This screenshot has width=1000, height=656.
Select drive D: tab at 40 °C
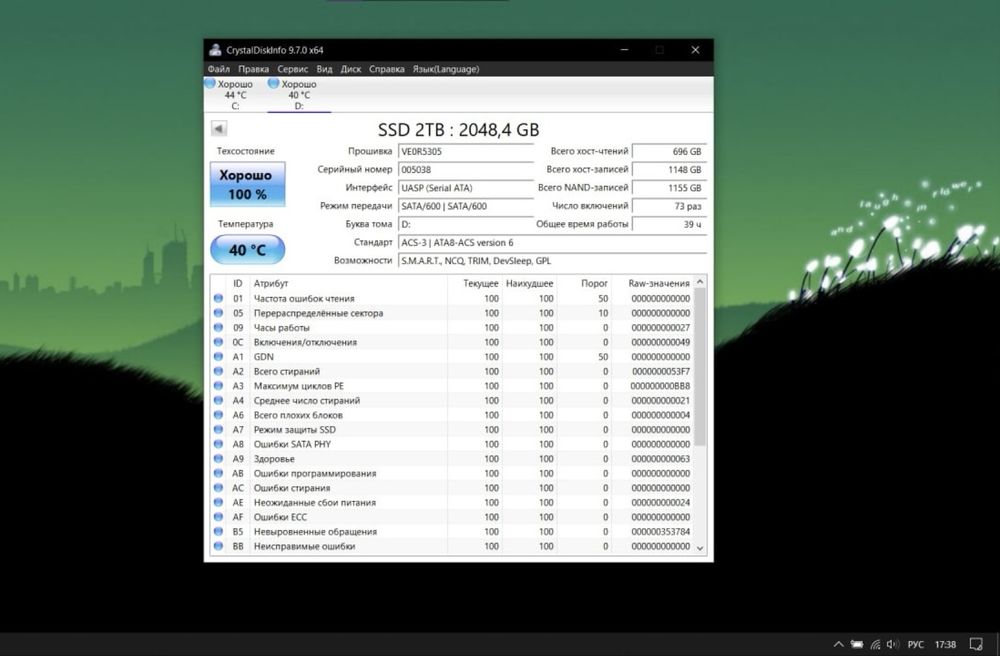pyautogui.click(x=298, y=94)
